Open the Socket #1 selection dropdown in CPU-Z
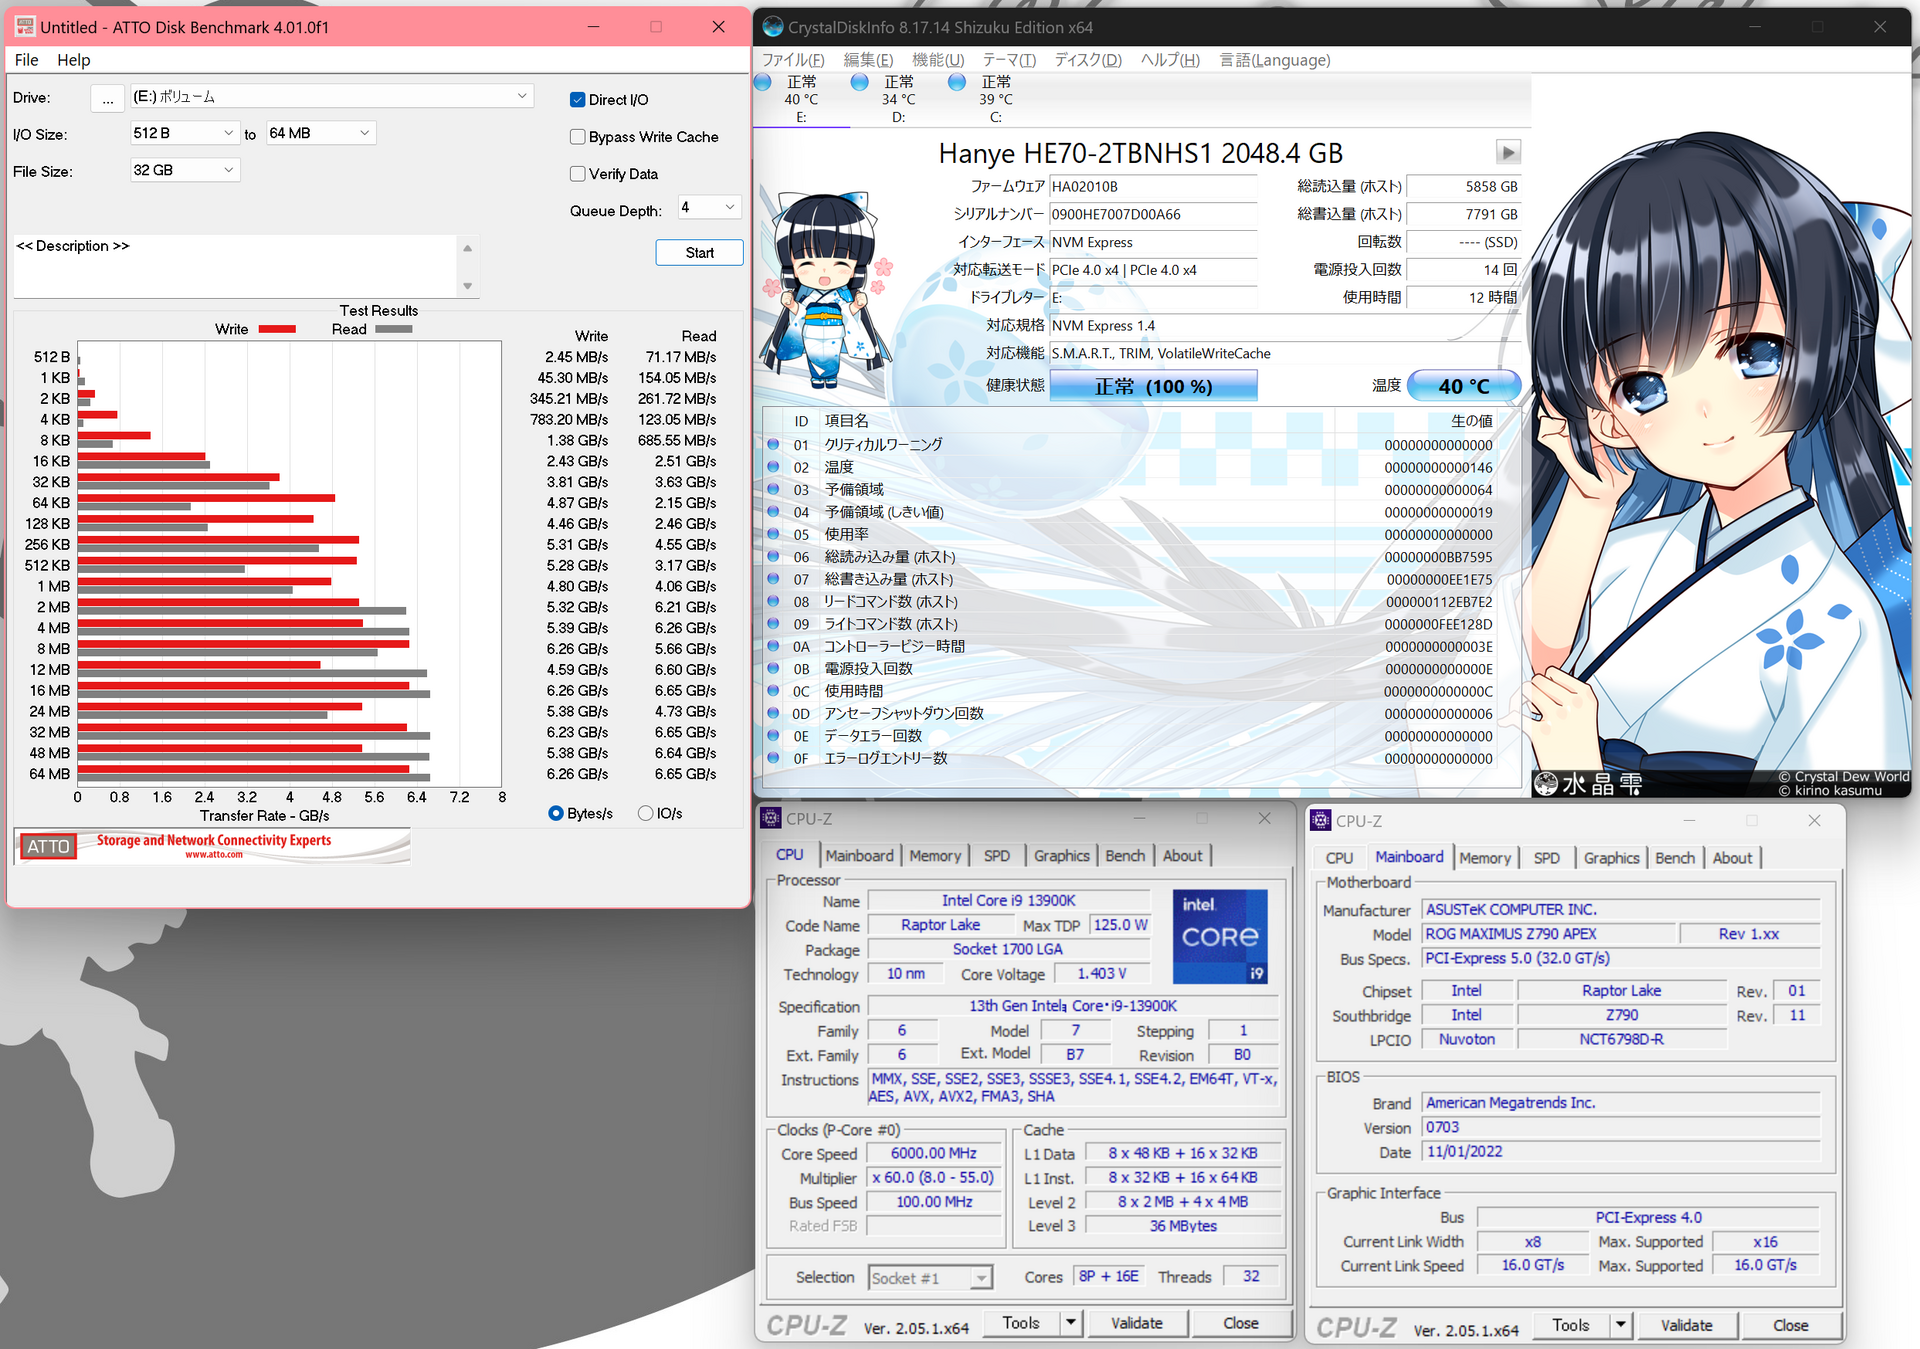This screenshot has width=1920, height=1349. click(981, 1277)
